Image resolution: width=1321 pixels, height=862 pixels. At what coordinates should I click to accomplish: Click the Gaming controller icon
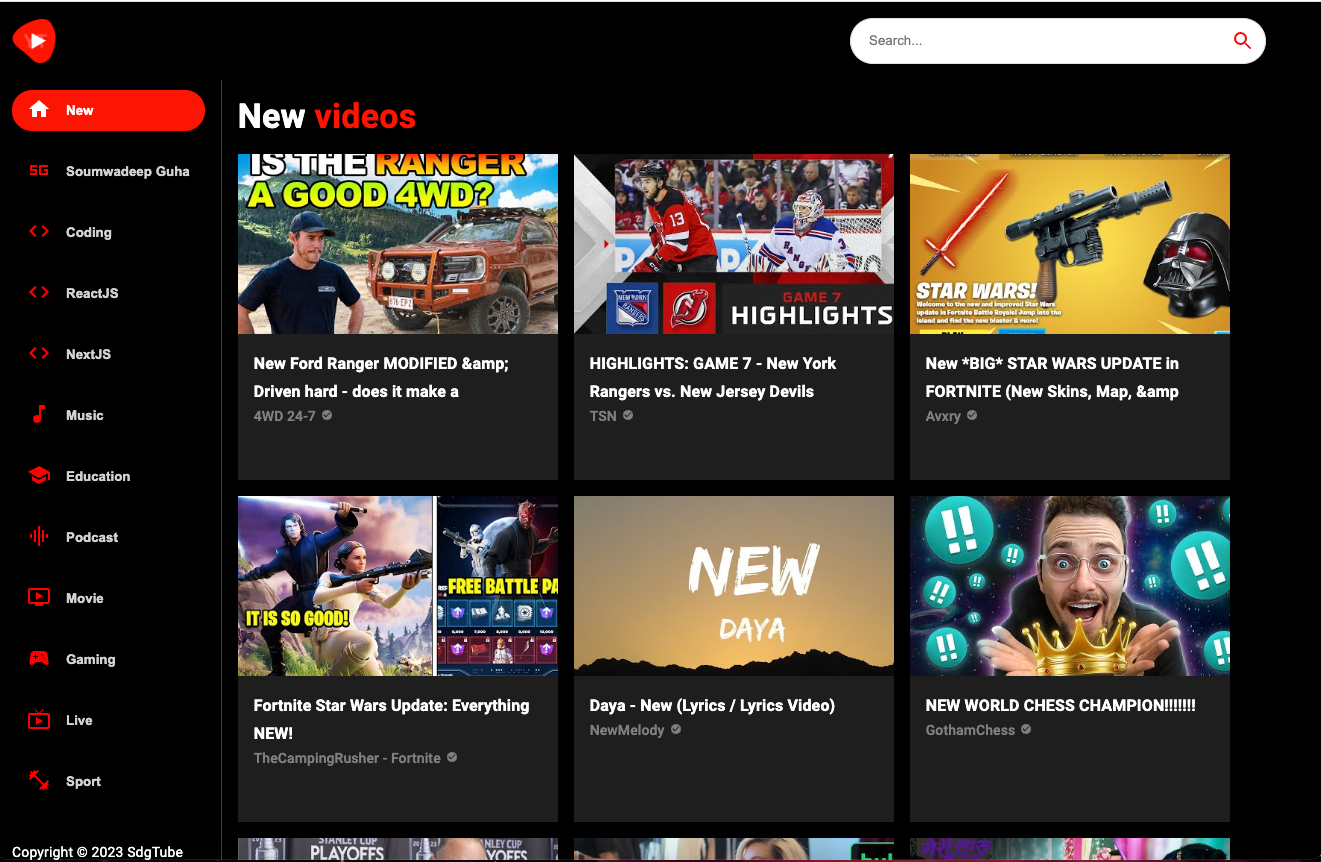(39, 659)
